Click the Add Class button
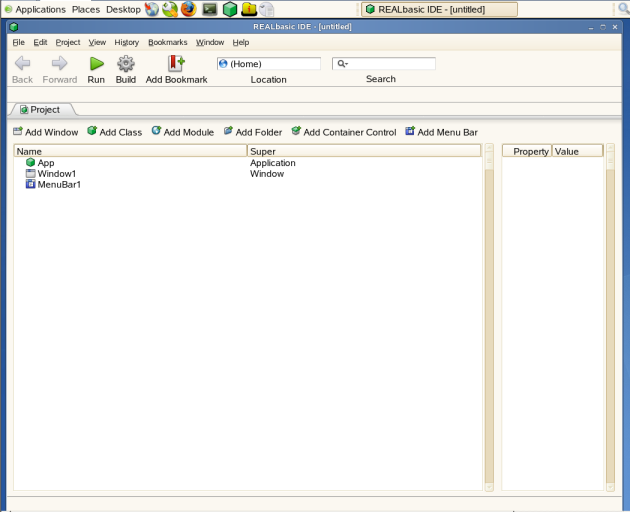Viewport: 630px width, 512px height. point(115,132)
